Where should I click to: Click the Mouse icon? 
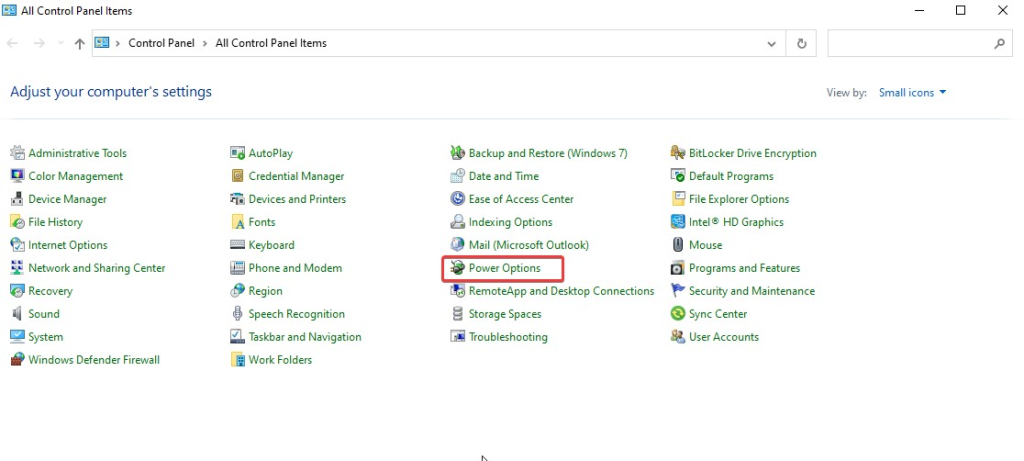click(678, 246)
